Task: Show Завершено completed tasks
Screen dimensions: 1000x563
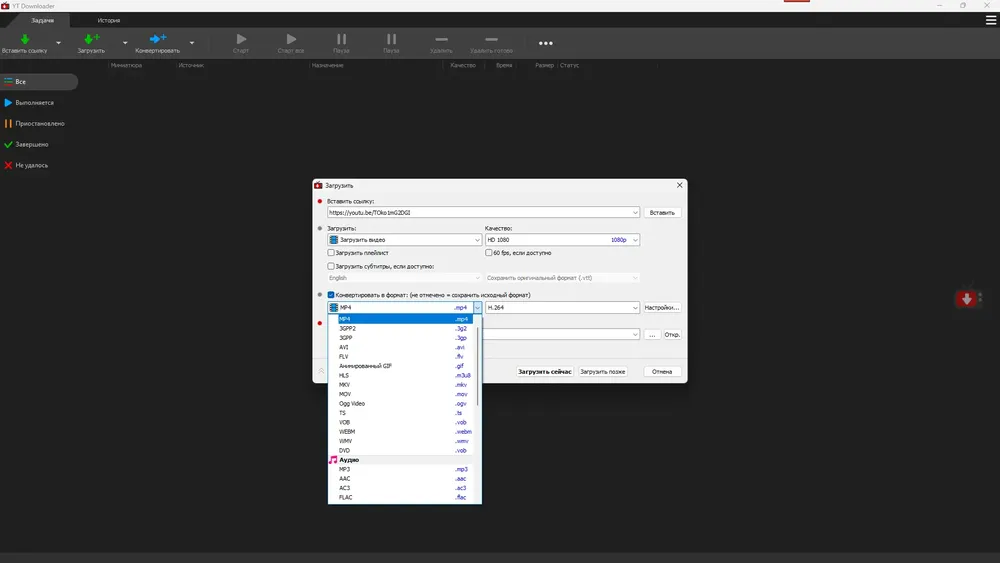Action: (x=32, y=144)
